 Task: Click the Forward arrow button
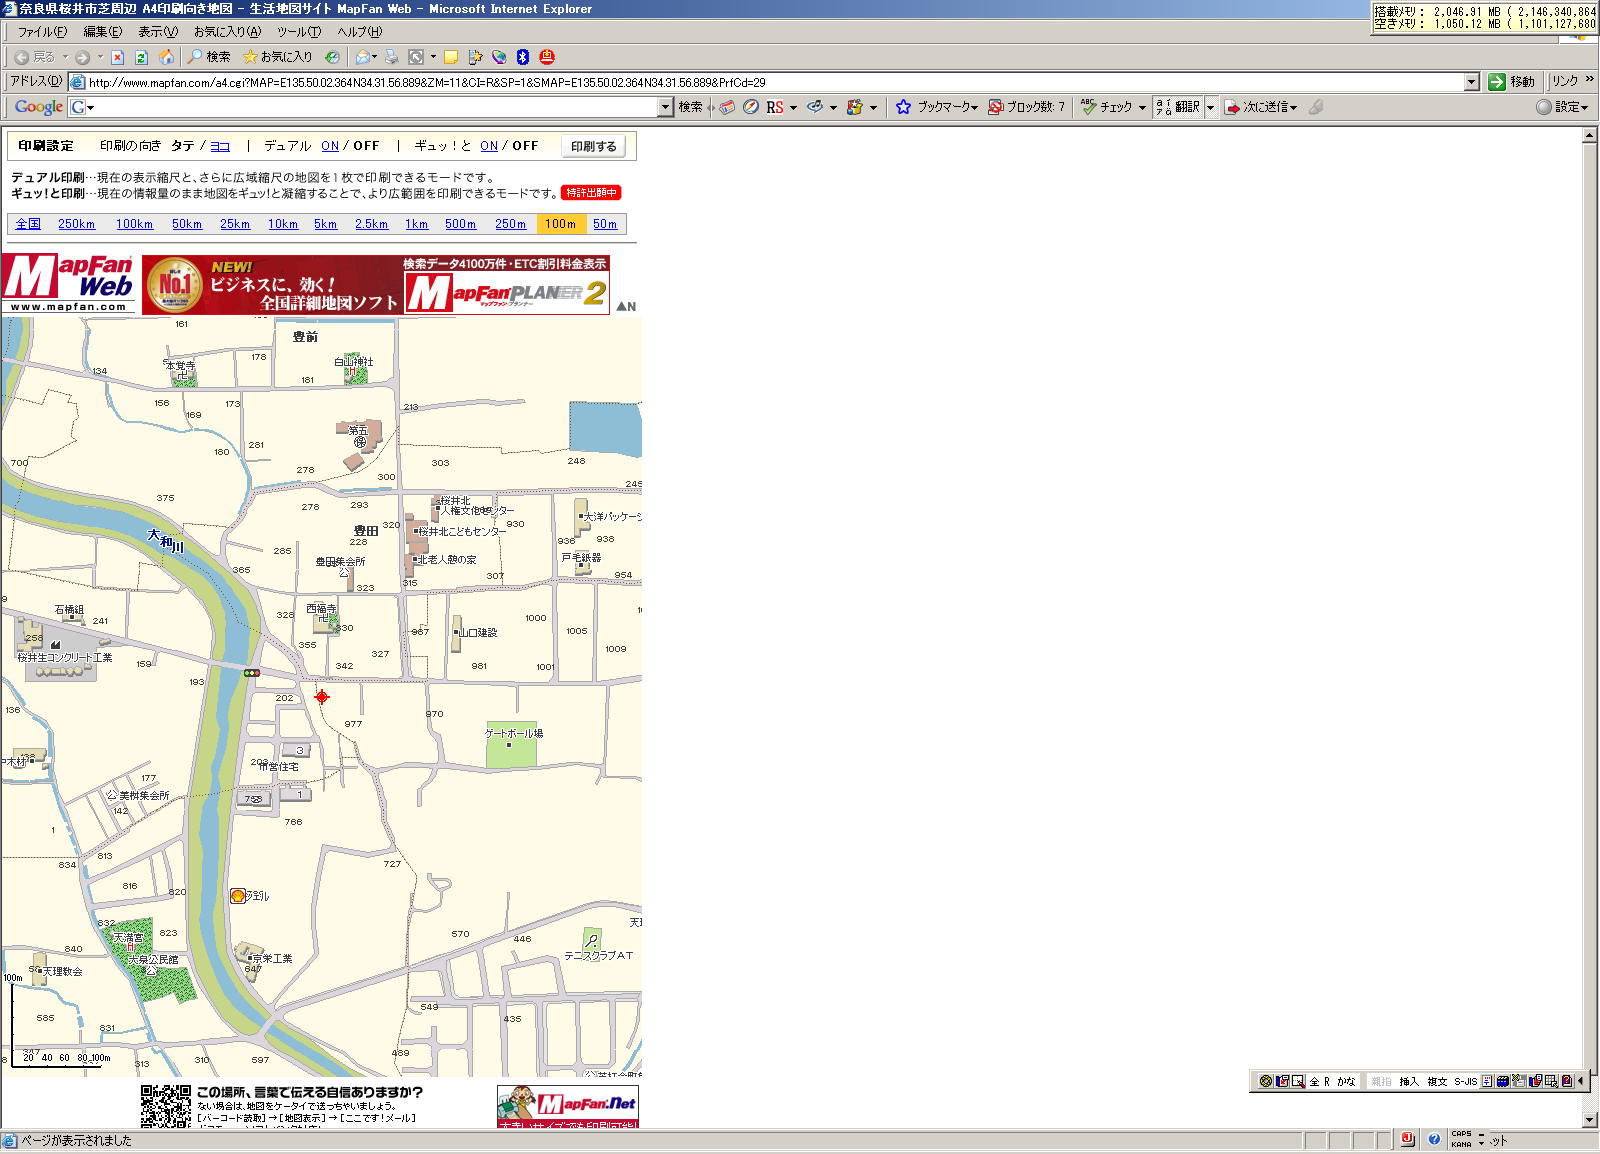point(82,57)
